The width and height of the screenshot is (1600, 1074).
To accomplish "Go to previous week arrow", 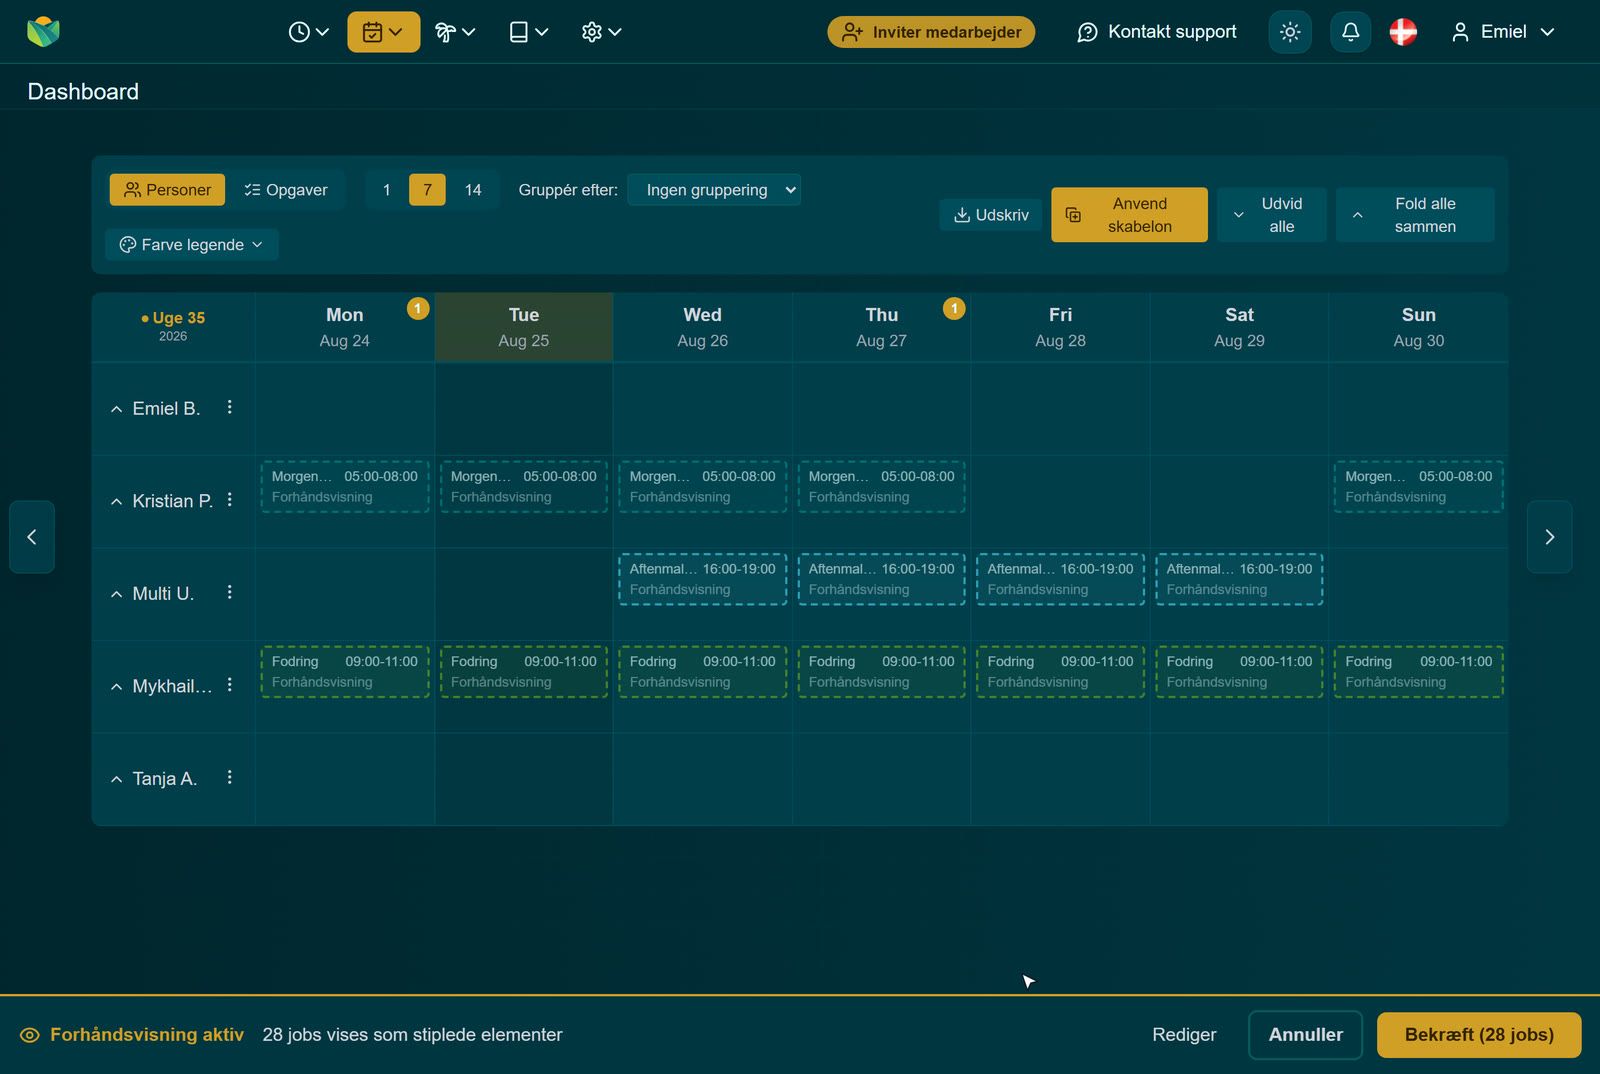I will tap(32, 537).
